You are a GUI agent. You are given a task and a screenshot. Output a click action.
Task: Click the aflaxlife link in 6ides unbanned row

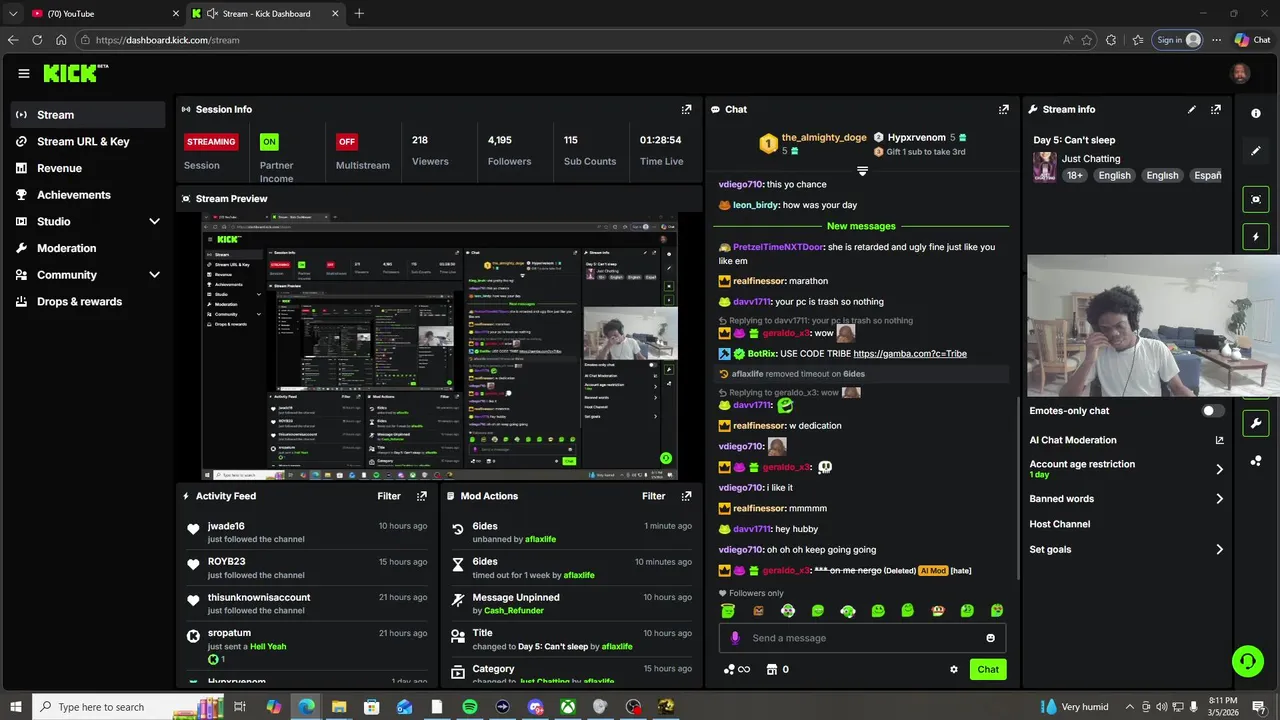pyautogui.click(x=541, y=539)
